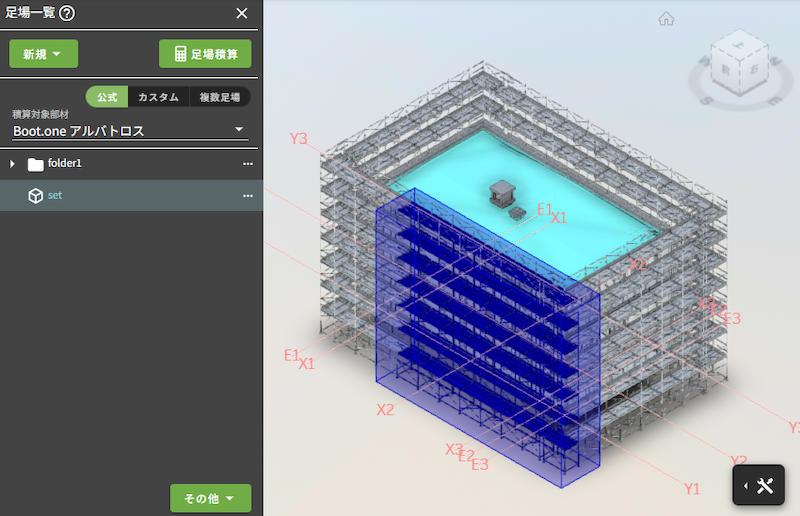Open the folder1 more options menu

[248, 163]
